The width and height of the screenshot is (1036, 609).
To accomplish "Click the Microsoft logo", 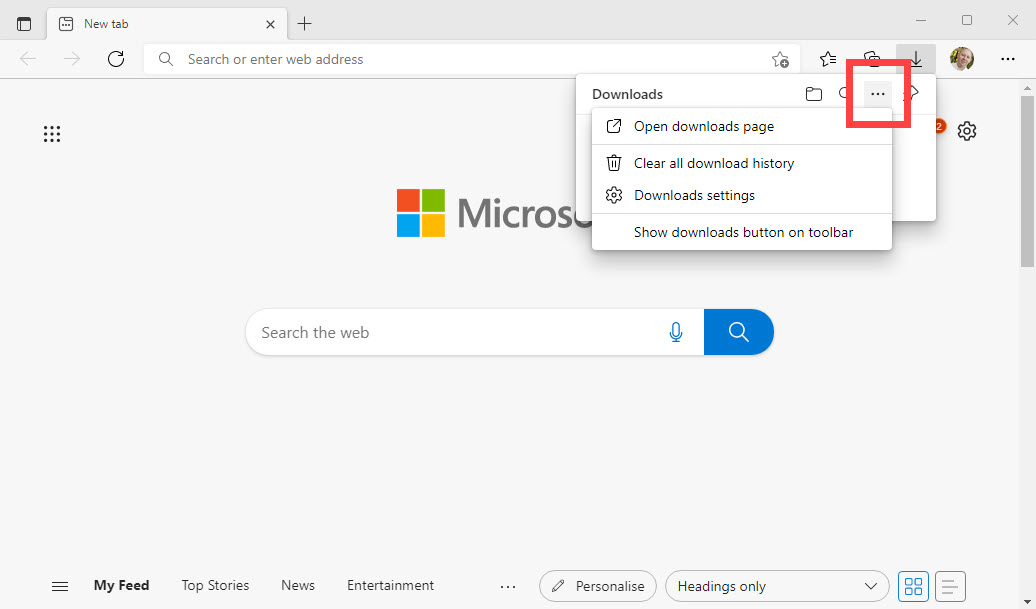I will click(492, 213).
